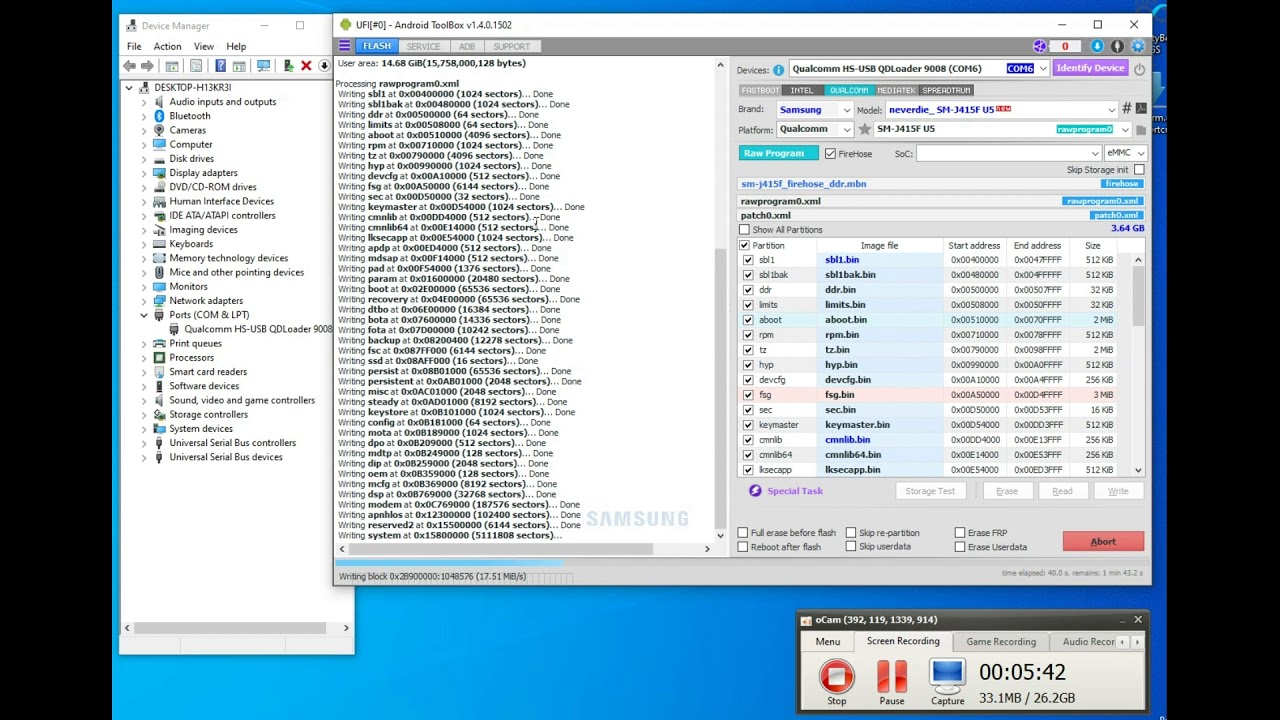Open the Model dropdown
The width and height of the screenshot is (1280, 720).
(x=1111, y=110)
